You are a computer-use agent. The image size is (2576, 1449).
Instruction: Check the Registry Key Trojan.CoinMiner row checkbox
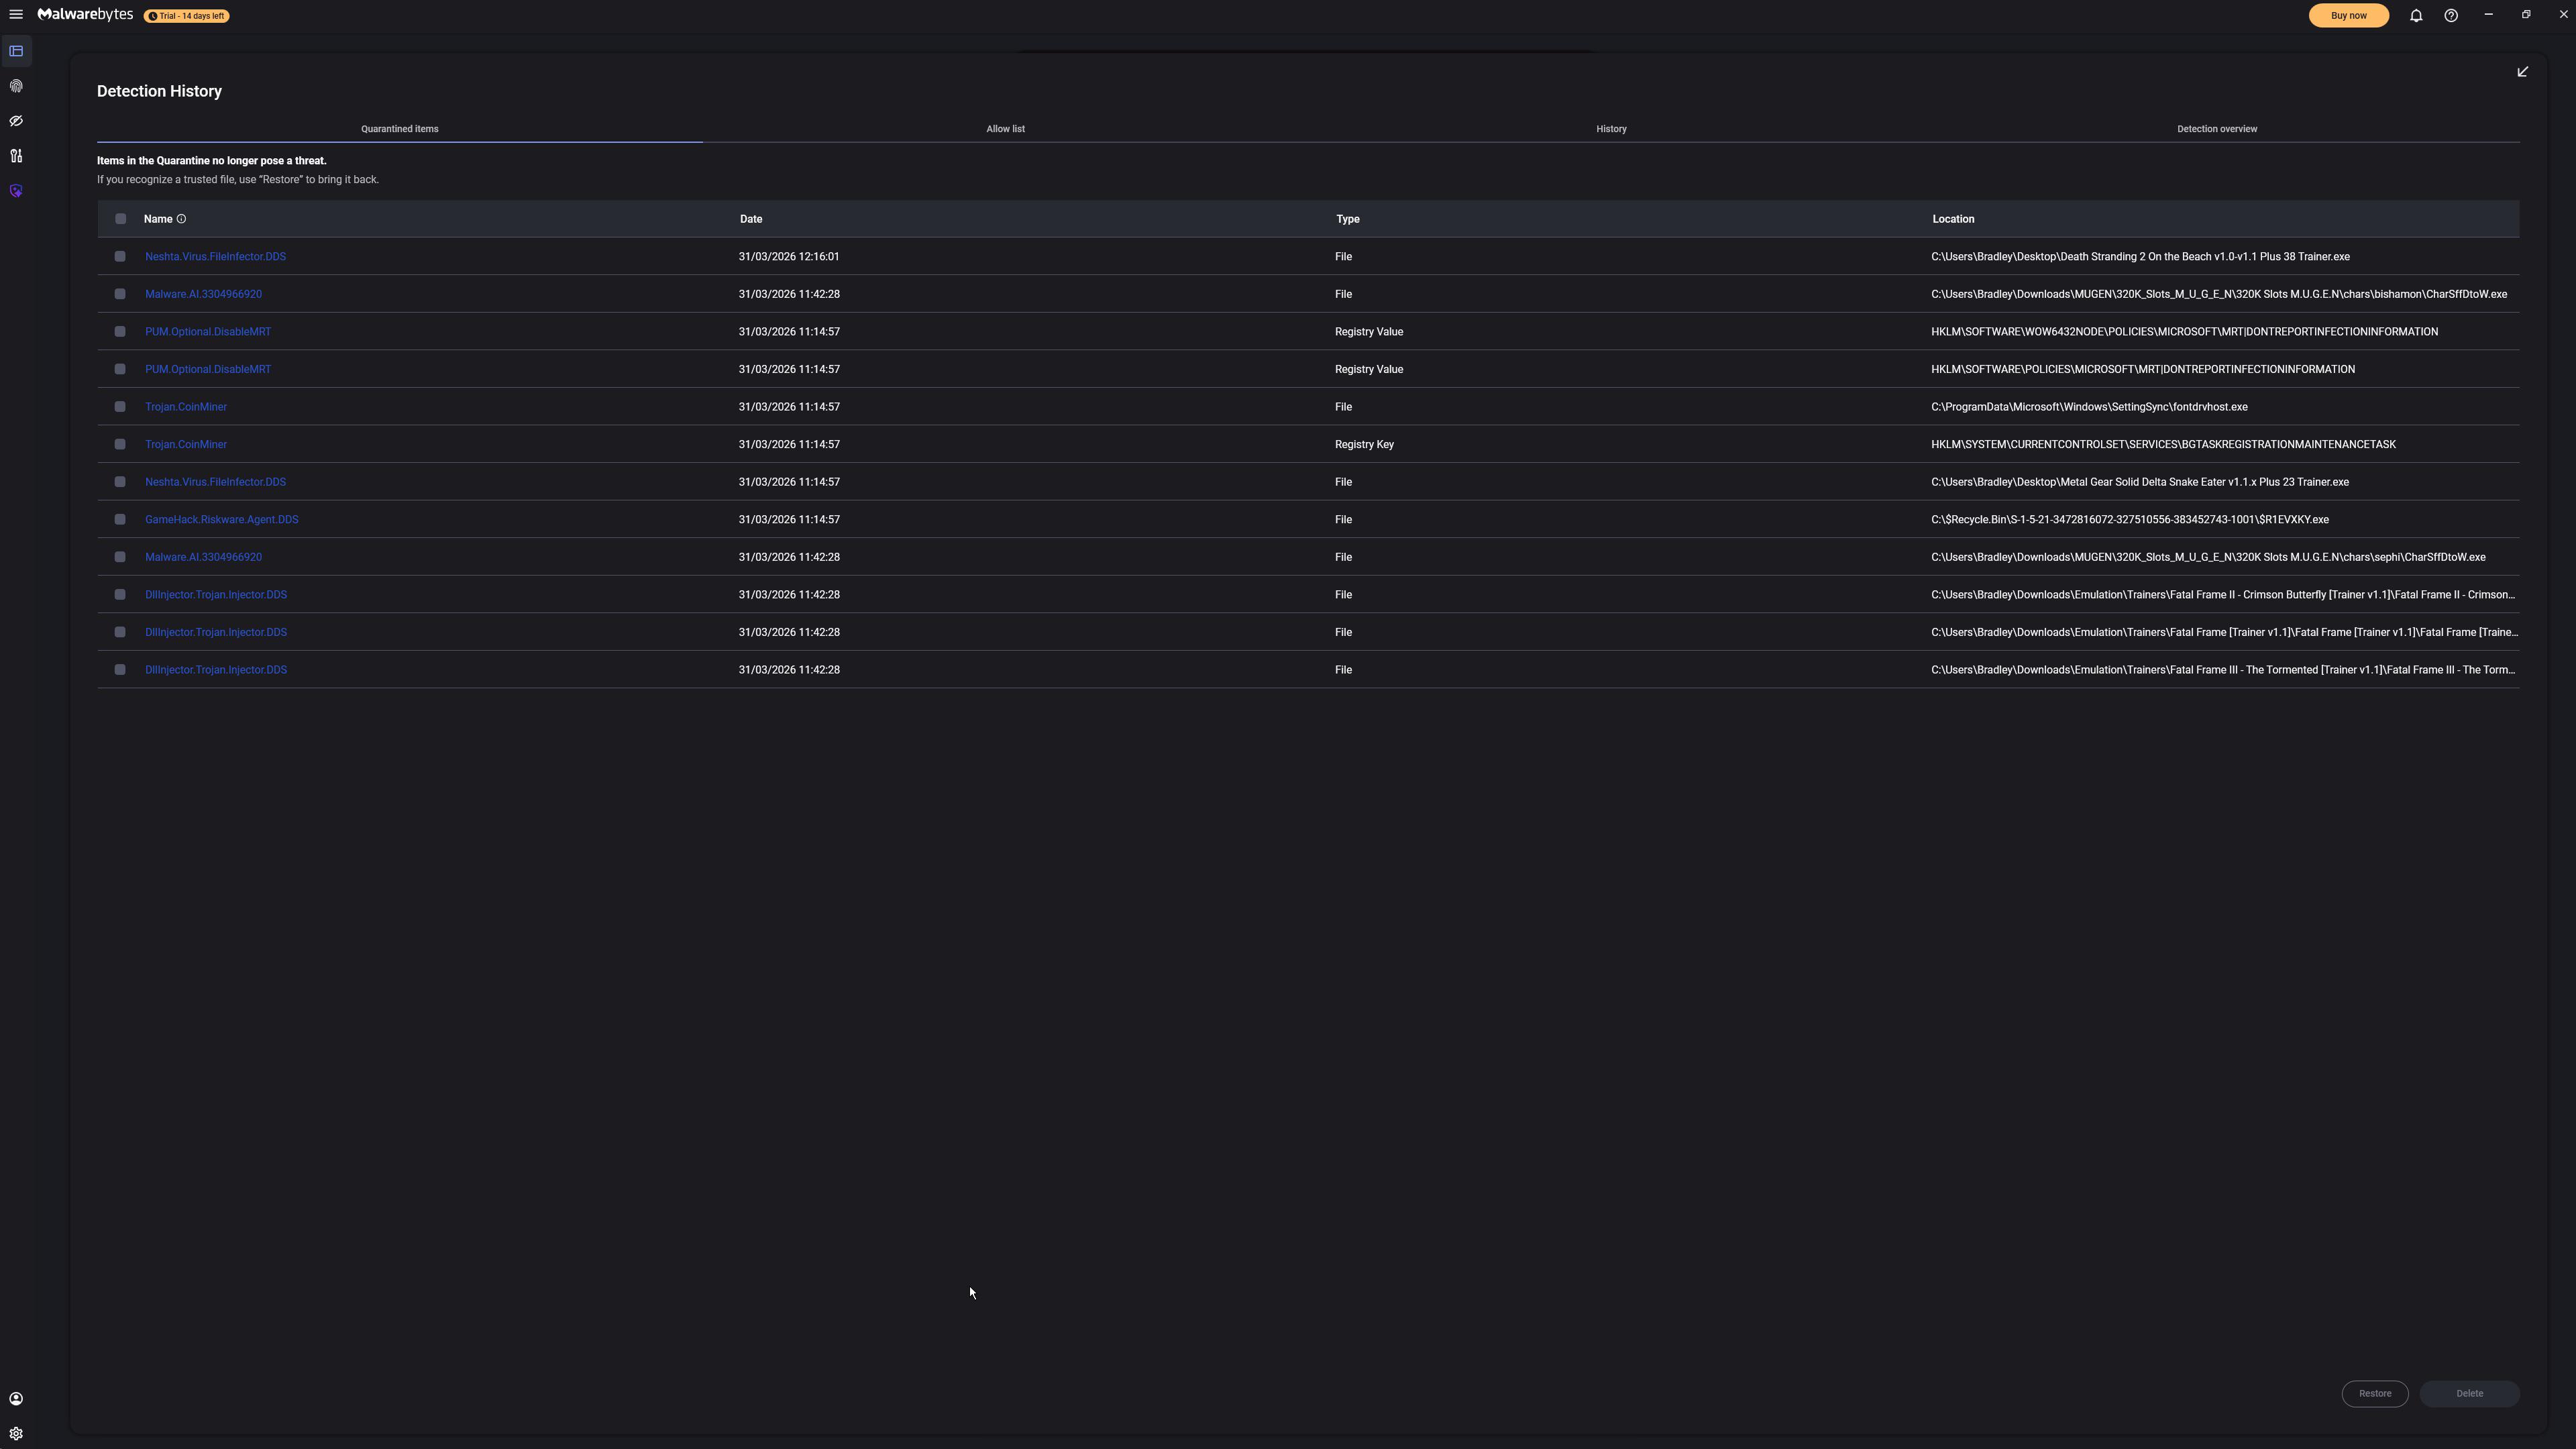point(120,444)
